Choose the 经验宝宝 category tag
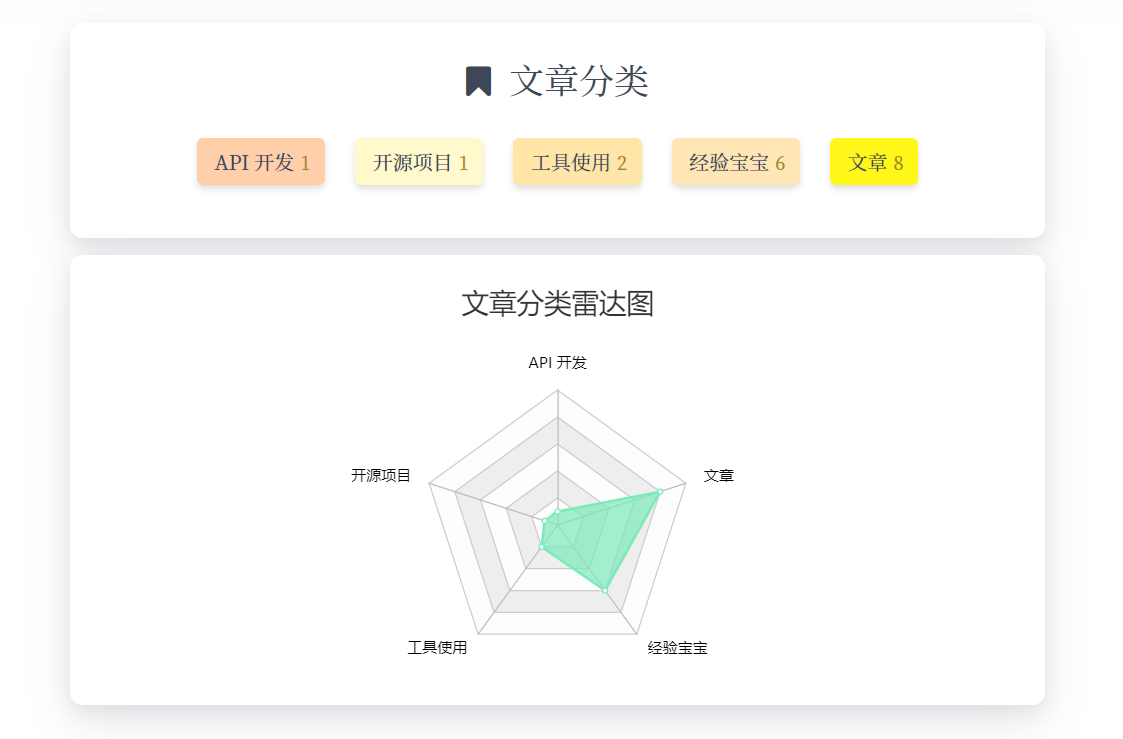 coord(735,162)
